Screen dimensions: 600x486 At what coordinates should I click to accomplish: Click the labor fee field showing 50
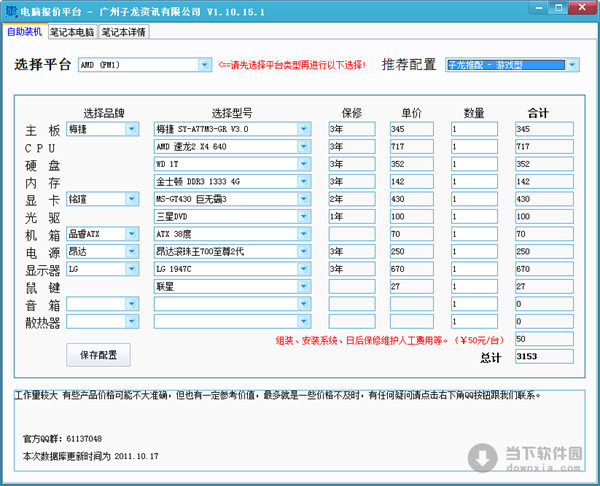coord(542,339)
